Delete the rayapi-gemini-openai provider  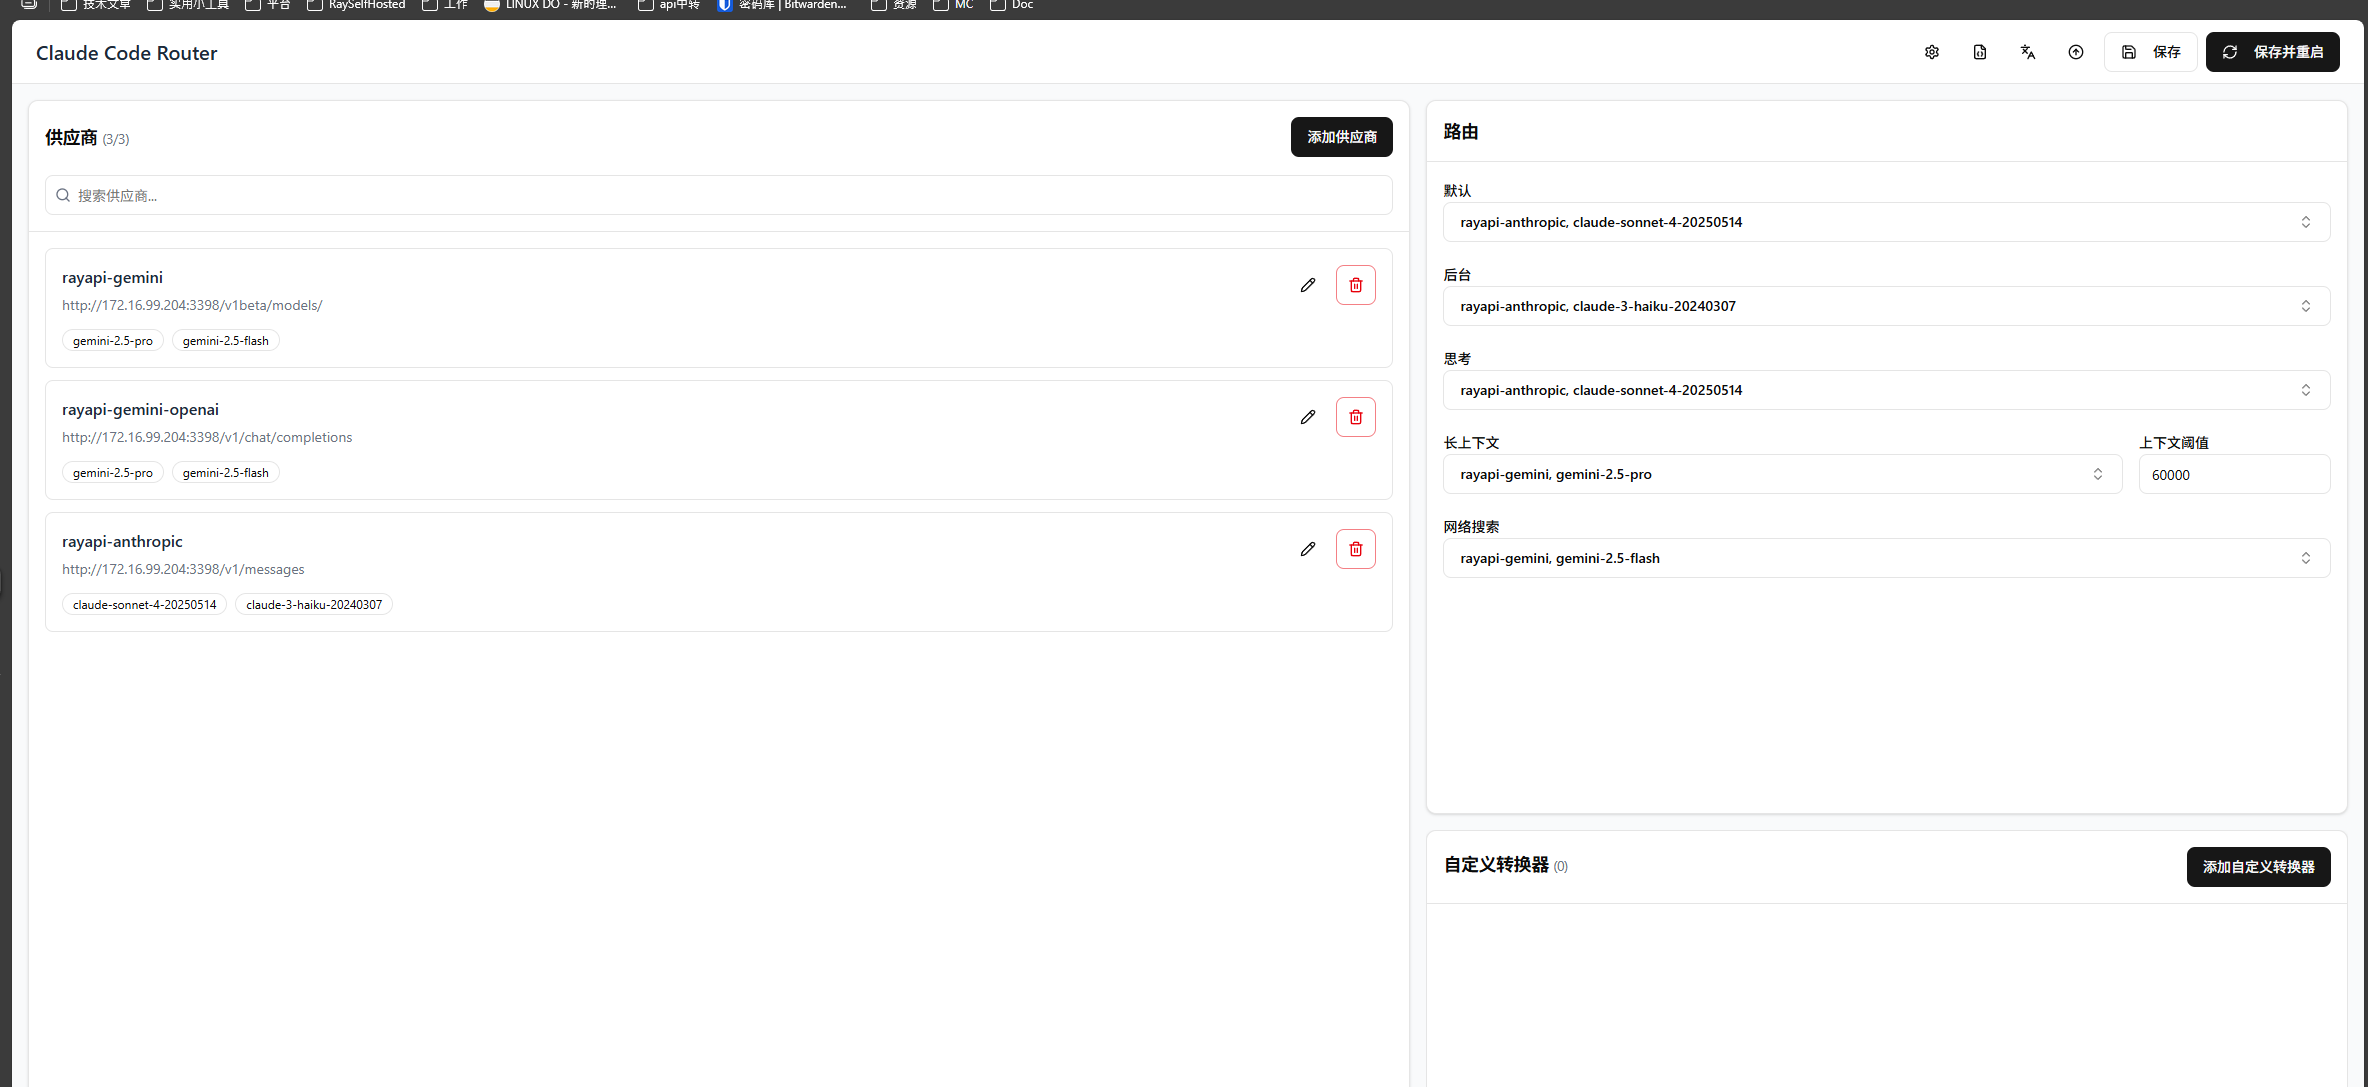pyautogui.click(x=1356, y=417)
